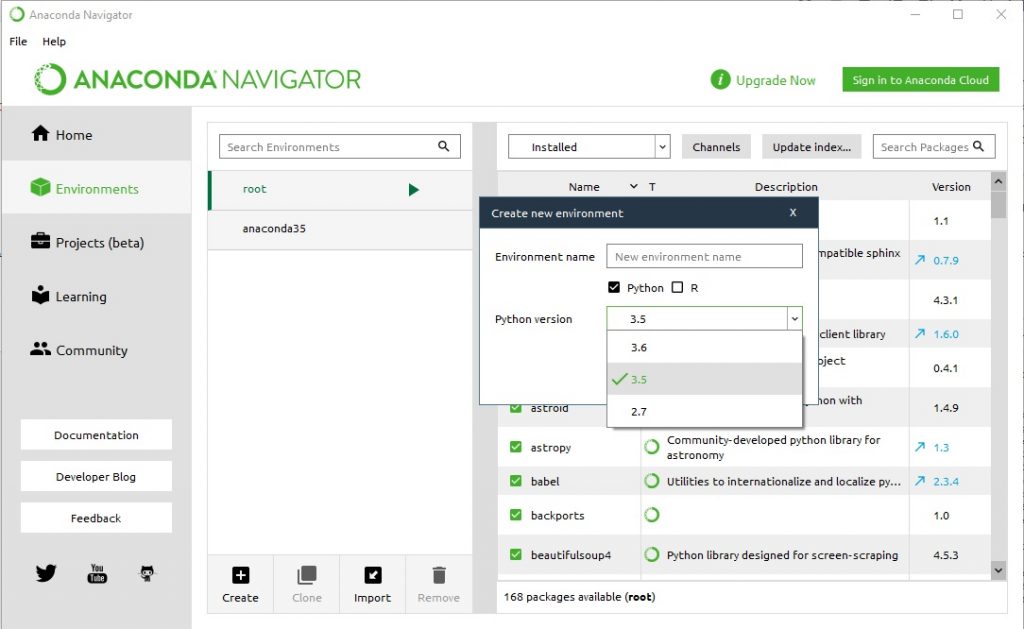
Task: Click the GitHub octocat icon
Action: (148, 573)
